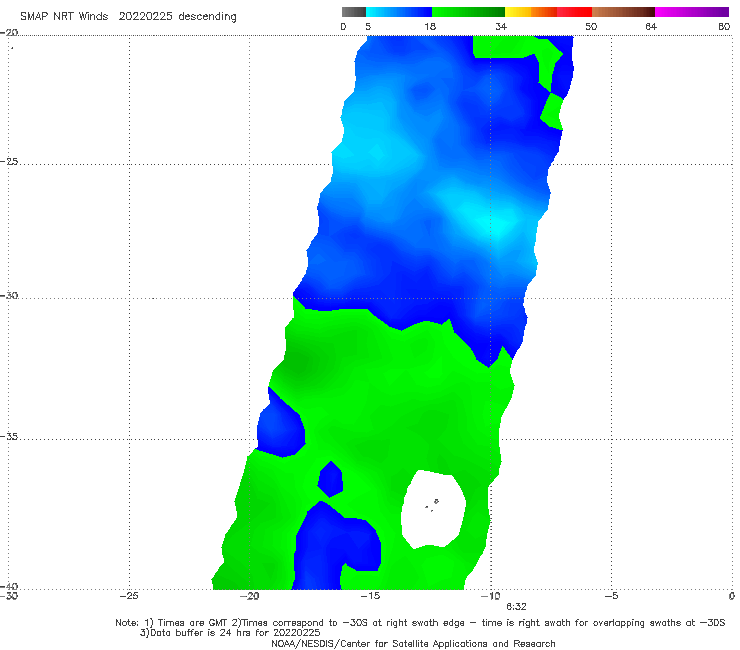Click the colorbar label '34'
The width and height of the screenshot is (740, 650).
[501, 27]
